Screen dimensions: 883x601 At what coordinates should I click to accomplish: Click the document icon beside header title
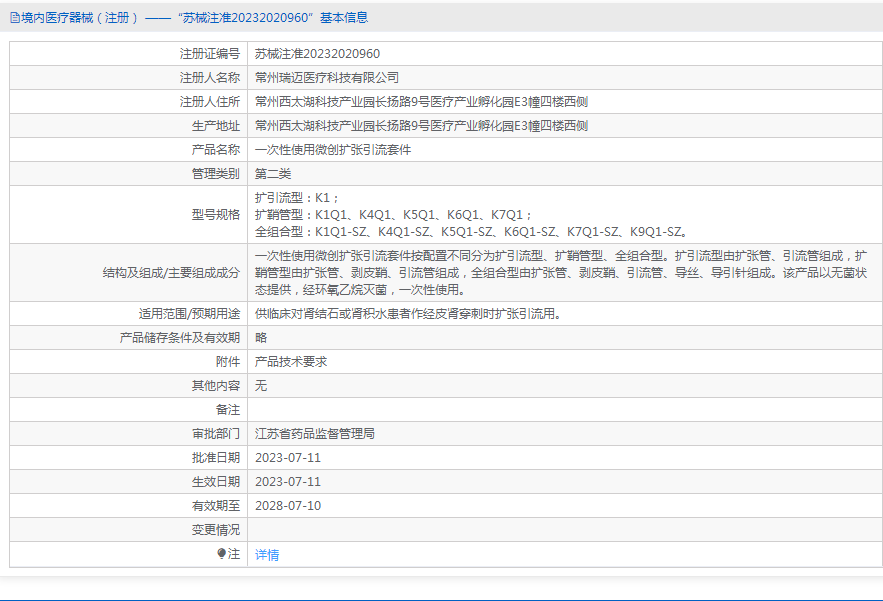(x=15, y=18)
